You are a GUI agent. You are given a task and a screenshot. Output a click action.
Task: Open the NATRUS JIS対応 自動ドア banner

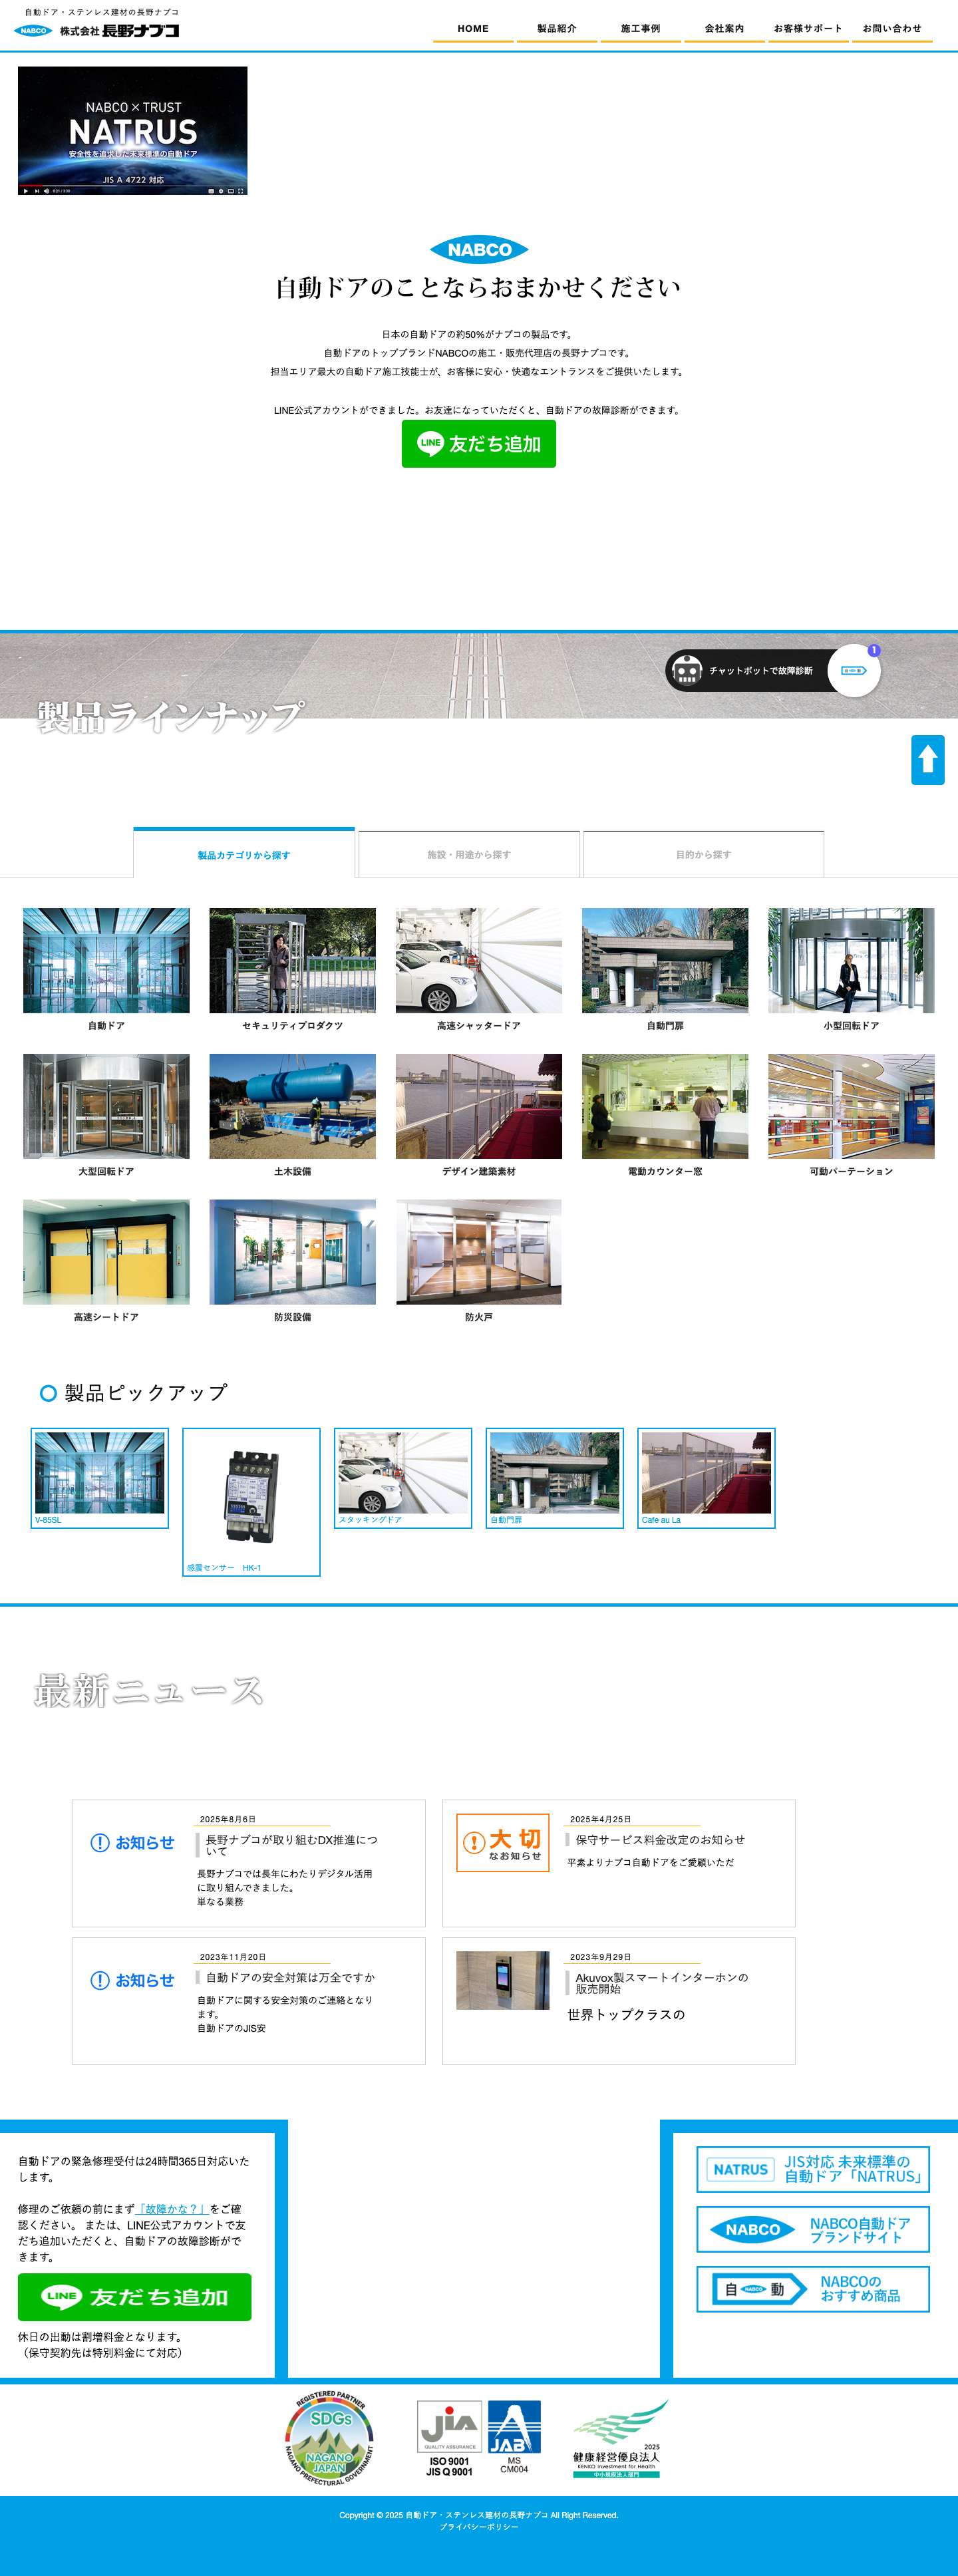click(813, 2169)
